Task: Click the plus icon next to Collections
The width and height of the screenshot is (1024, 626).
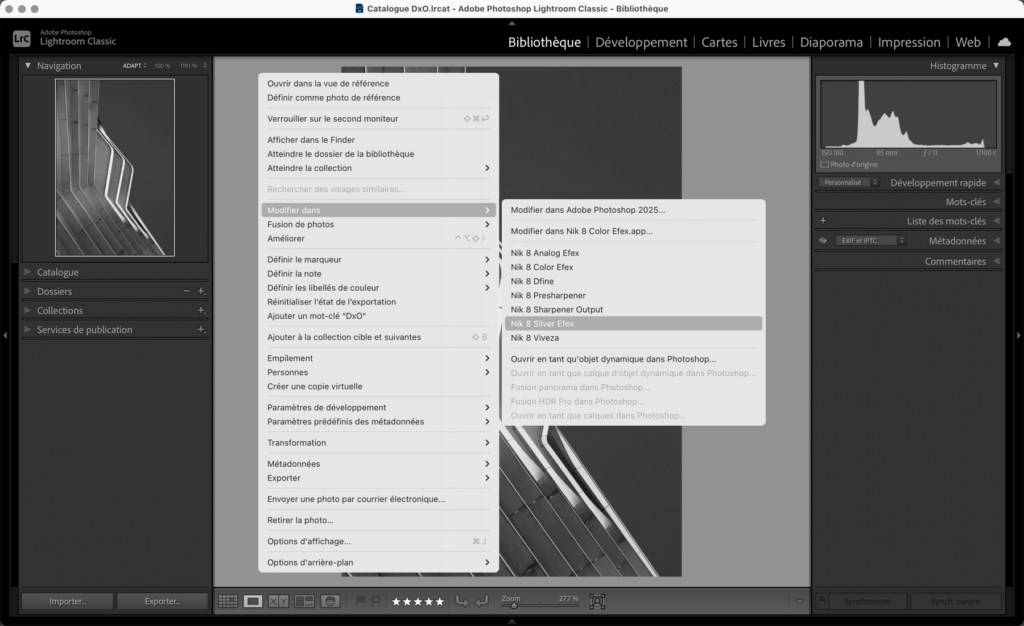Action: click(x=201, y=310)
